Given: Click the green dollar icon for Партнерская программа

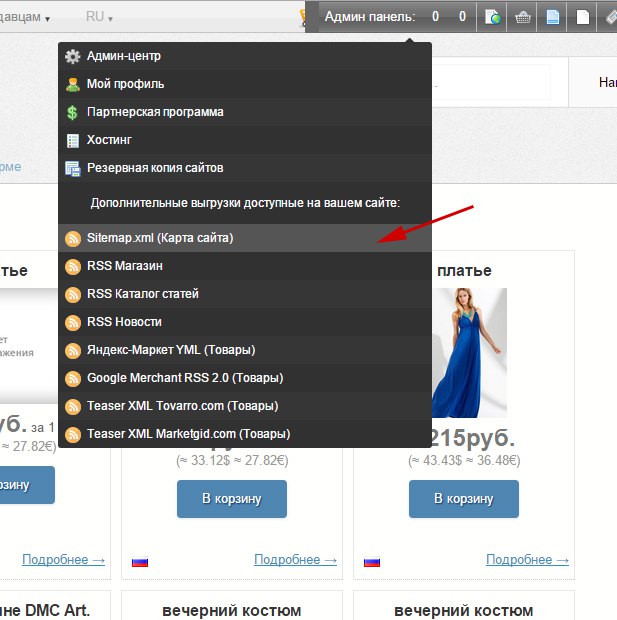Looking at the screenshot, I should point(72,112).
